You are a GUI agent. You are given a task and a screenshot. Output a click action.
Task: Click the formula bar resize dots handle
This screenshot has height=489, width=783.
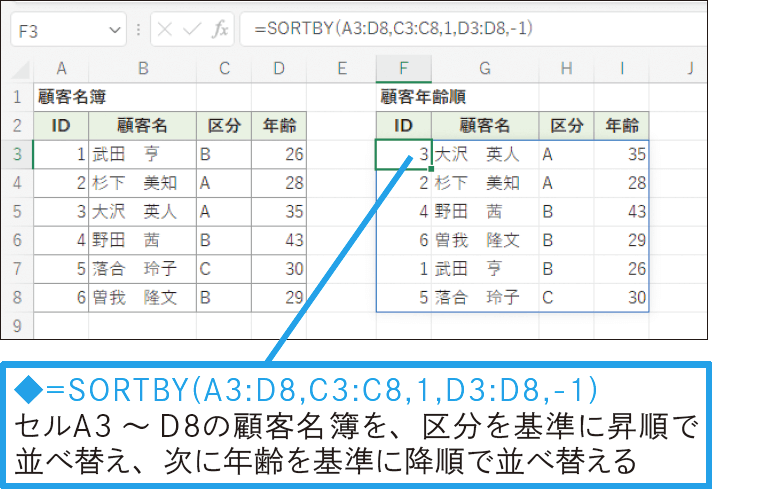click(x=138, y=30)
